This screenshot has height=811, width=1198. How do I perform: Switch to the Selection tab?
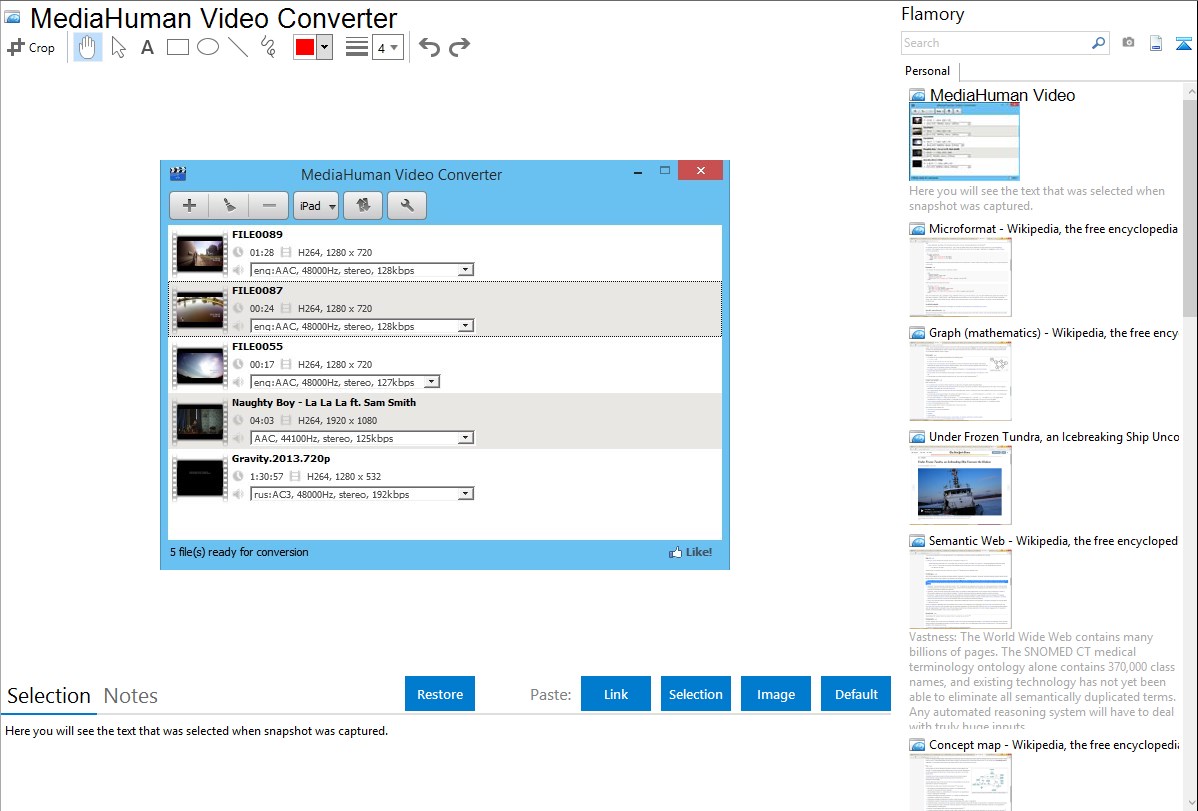click(x=49, y=696)
